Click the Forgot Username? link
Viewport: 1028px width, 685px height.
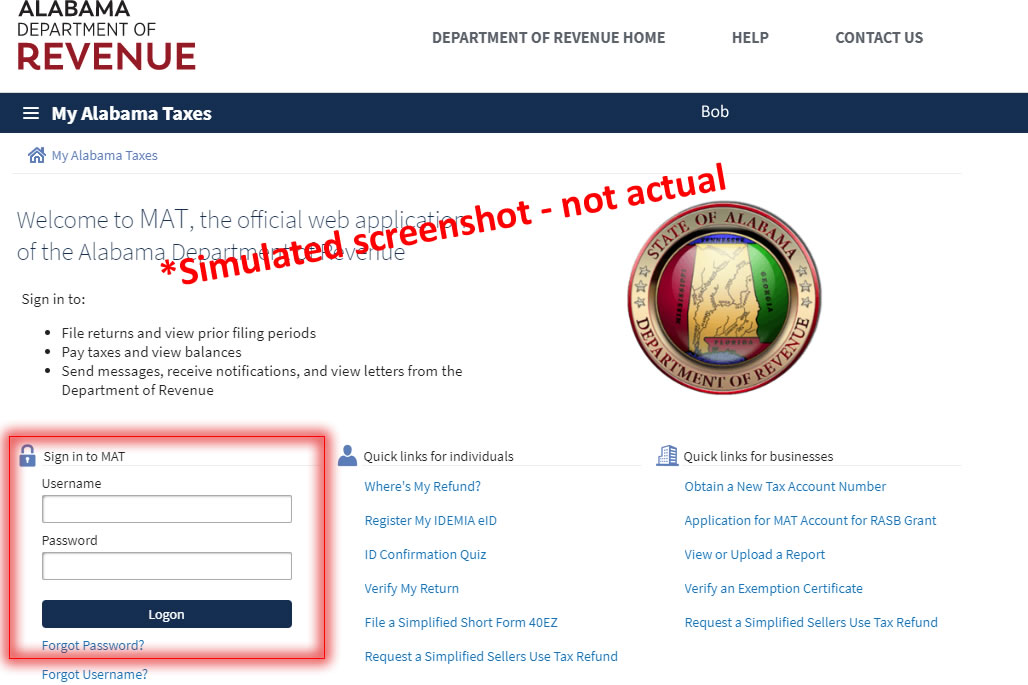click(x=94, y=674)
